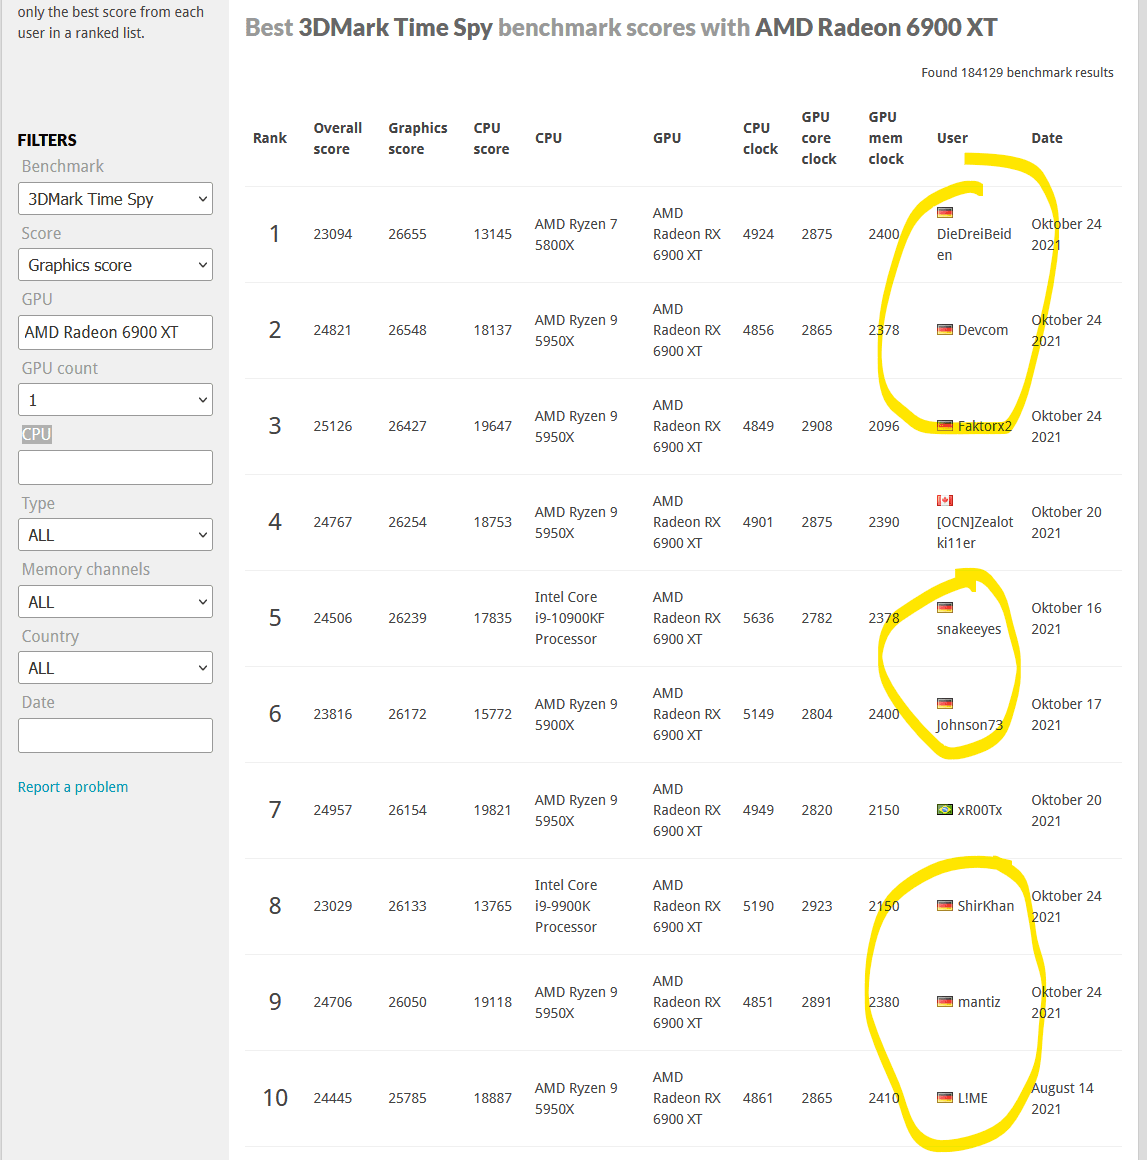The width and height of the screenshot is (1147, 1160).
Task: Open user Devcom's profile
Action: [x=983, y=330]
